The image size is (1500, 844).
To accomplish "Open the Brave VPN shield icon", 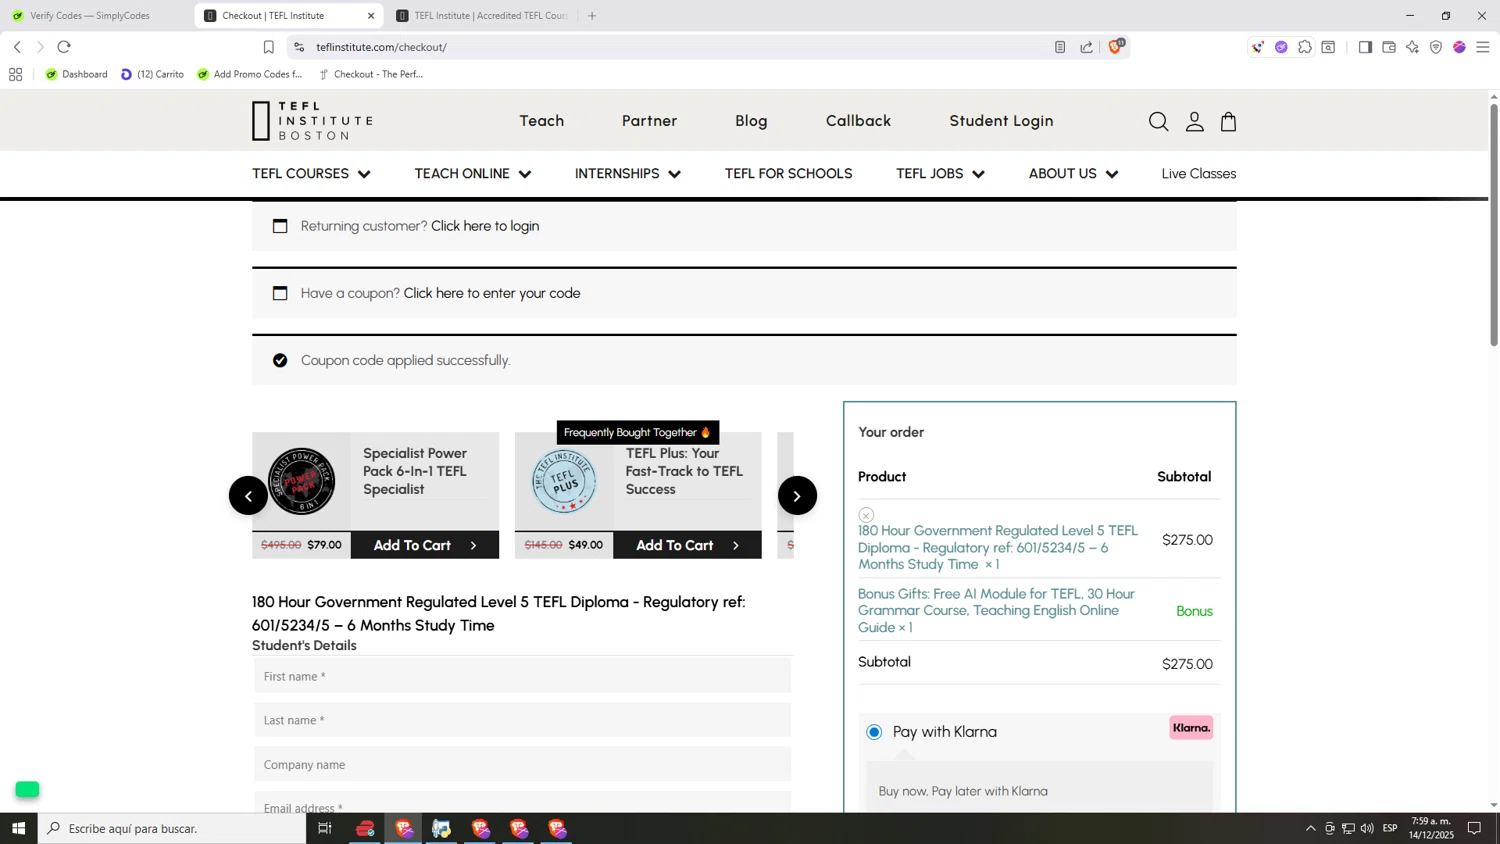I will coord(1436,47).
